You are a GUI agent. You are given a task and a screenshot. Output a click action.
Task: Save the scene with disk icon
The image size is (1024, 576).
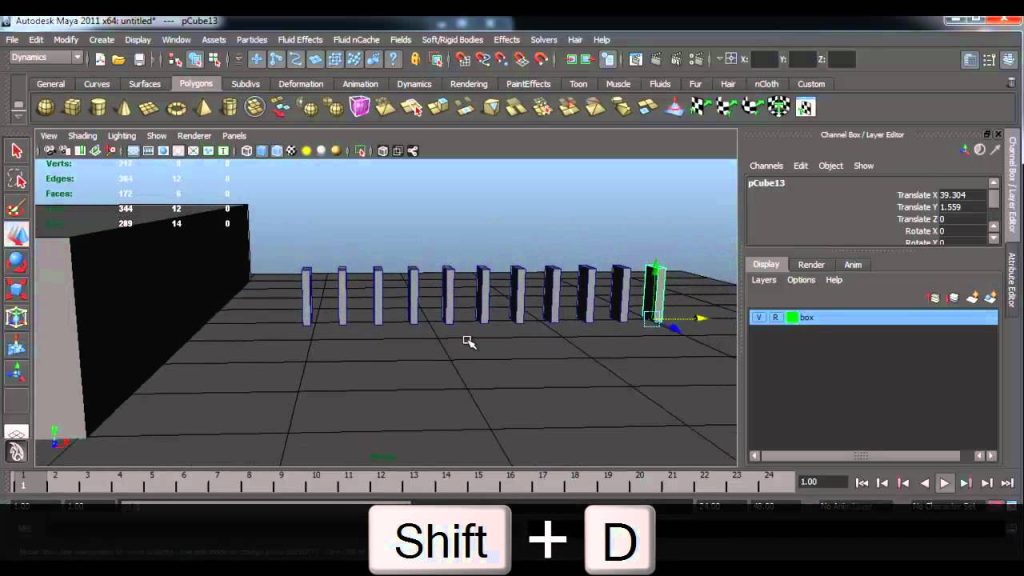coord(139,59)
